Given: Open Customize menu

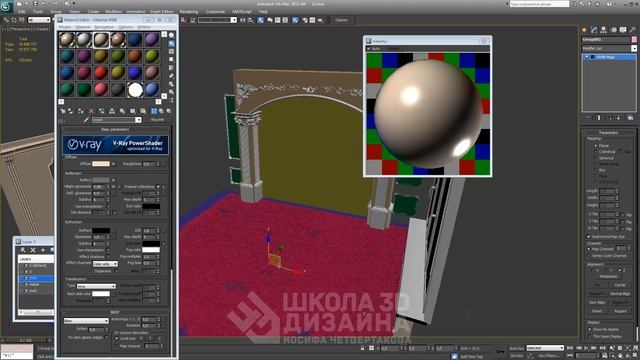Looking at the screenshot, I should point(215,12).
